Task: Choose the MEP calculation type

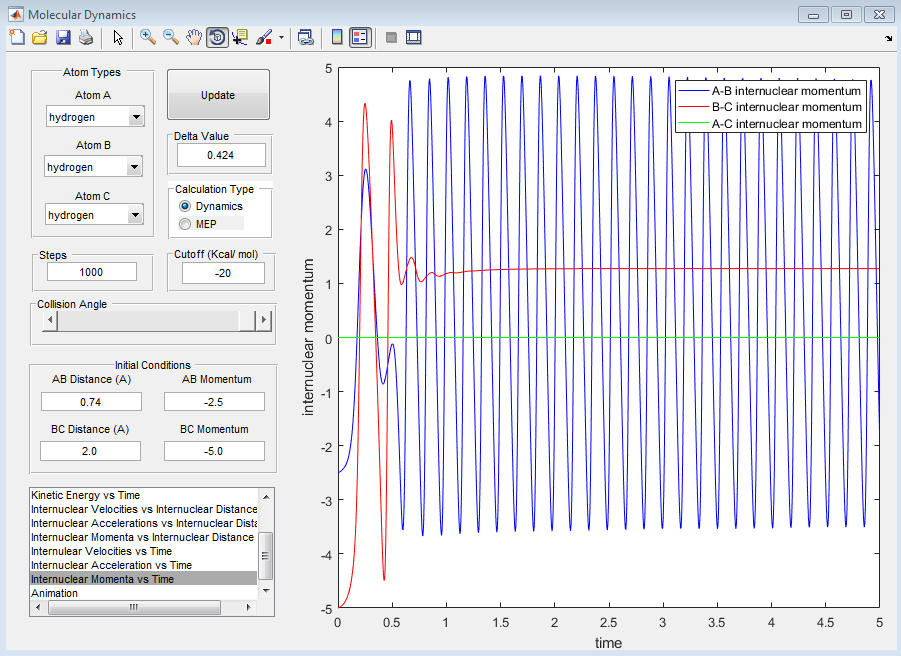Action: [185, 224]
